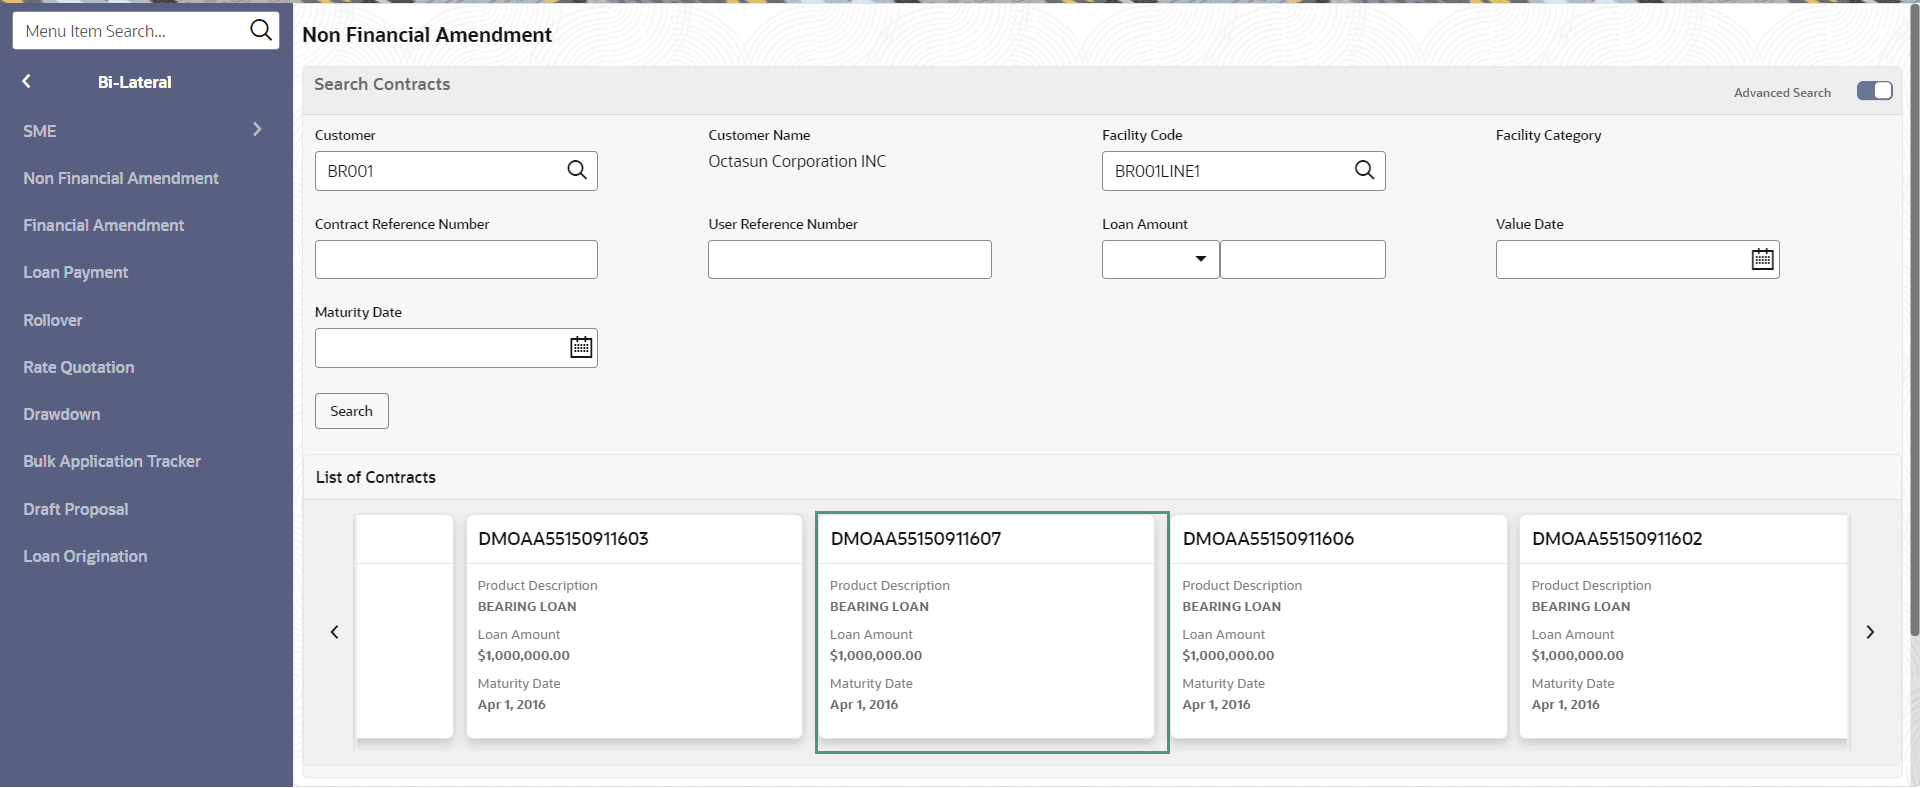Expand the SME submenu
The image size is (1920, 788).
click(x=257, y=129)
